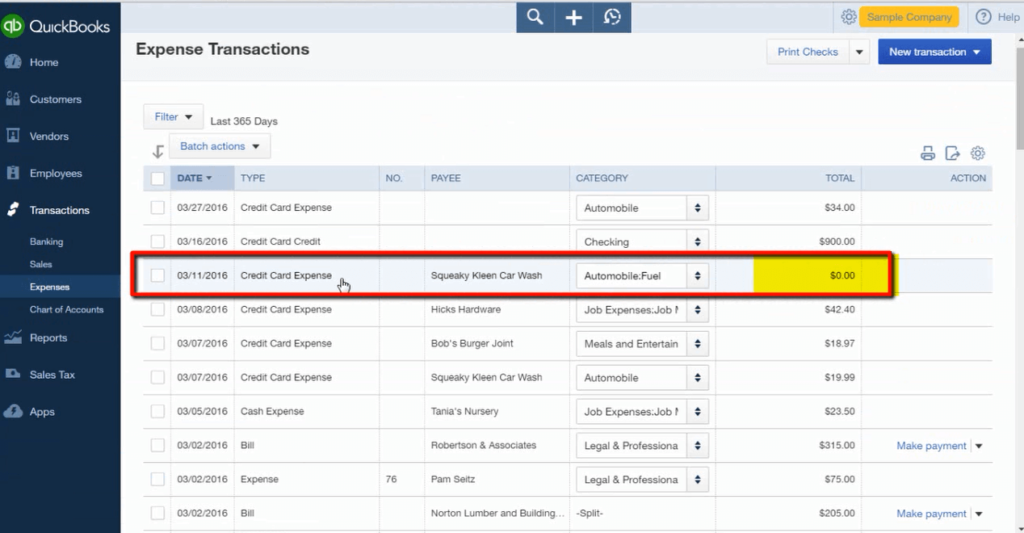Click the Help question mark icon

[983, 17]
